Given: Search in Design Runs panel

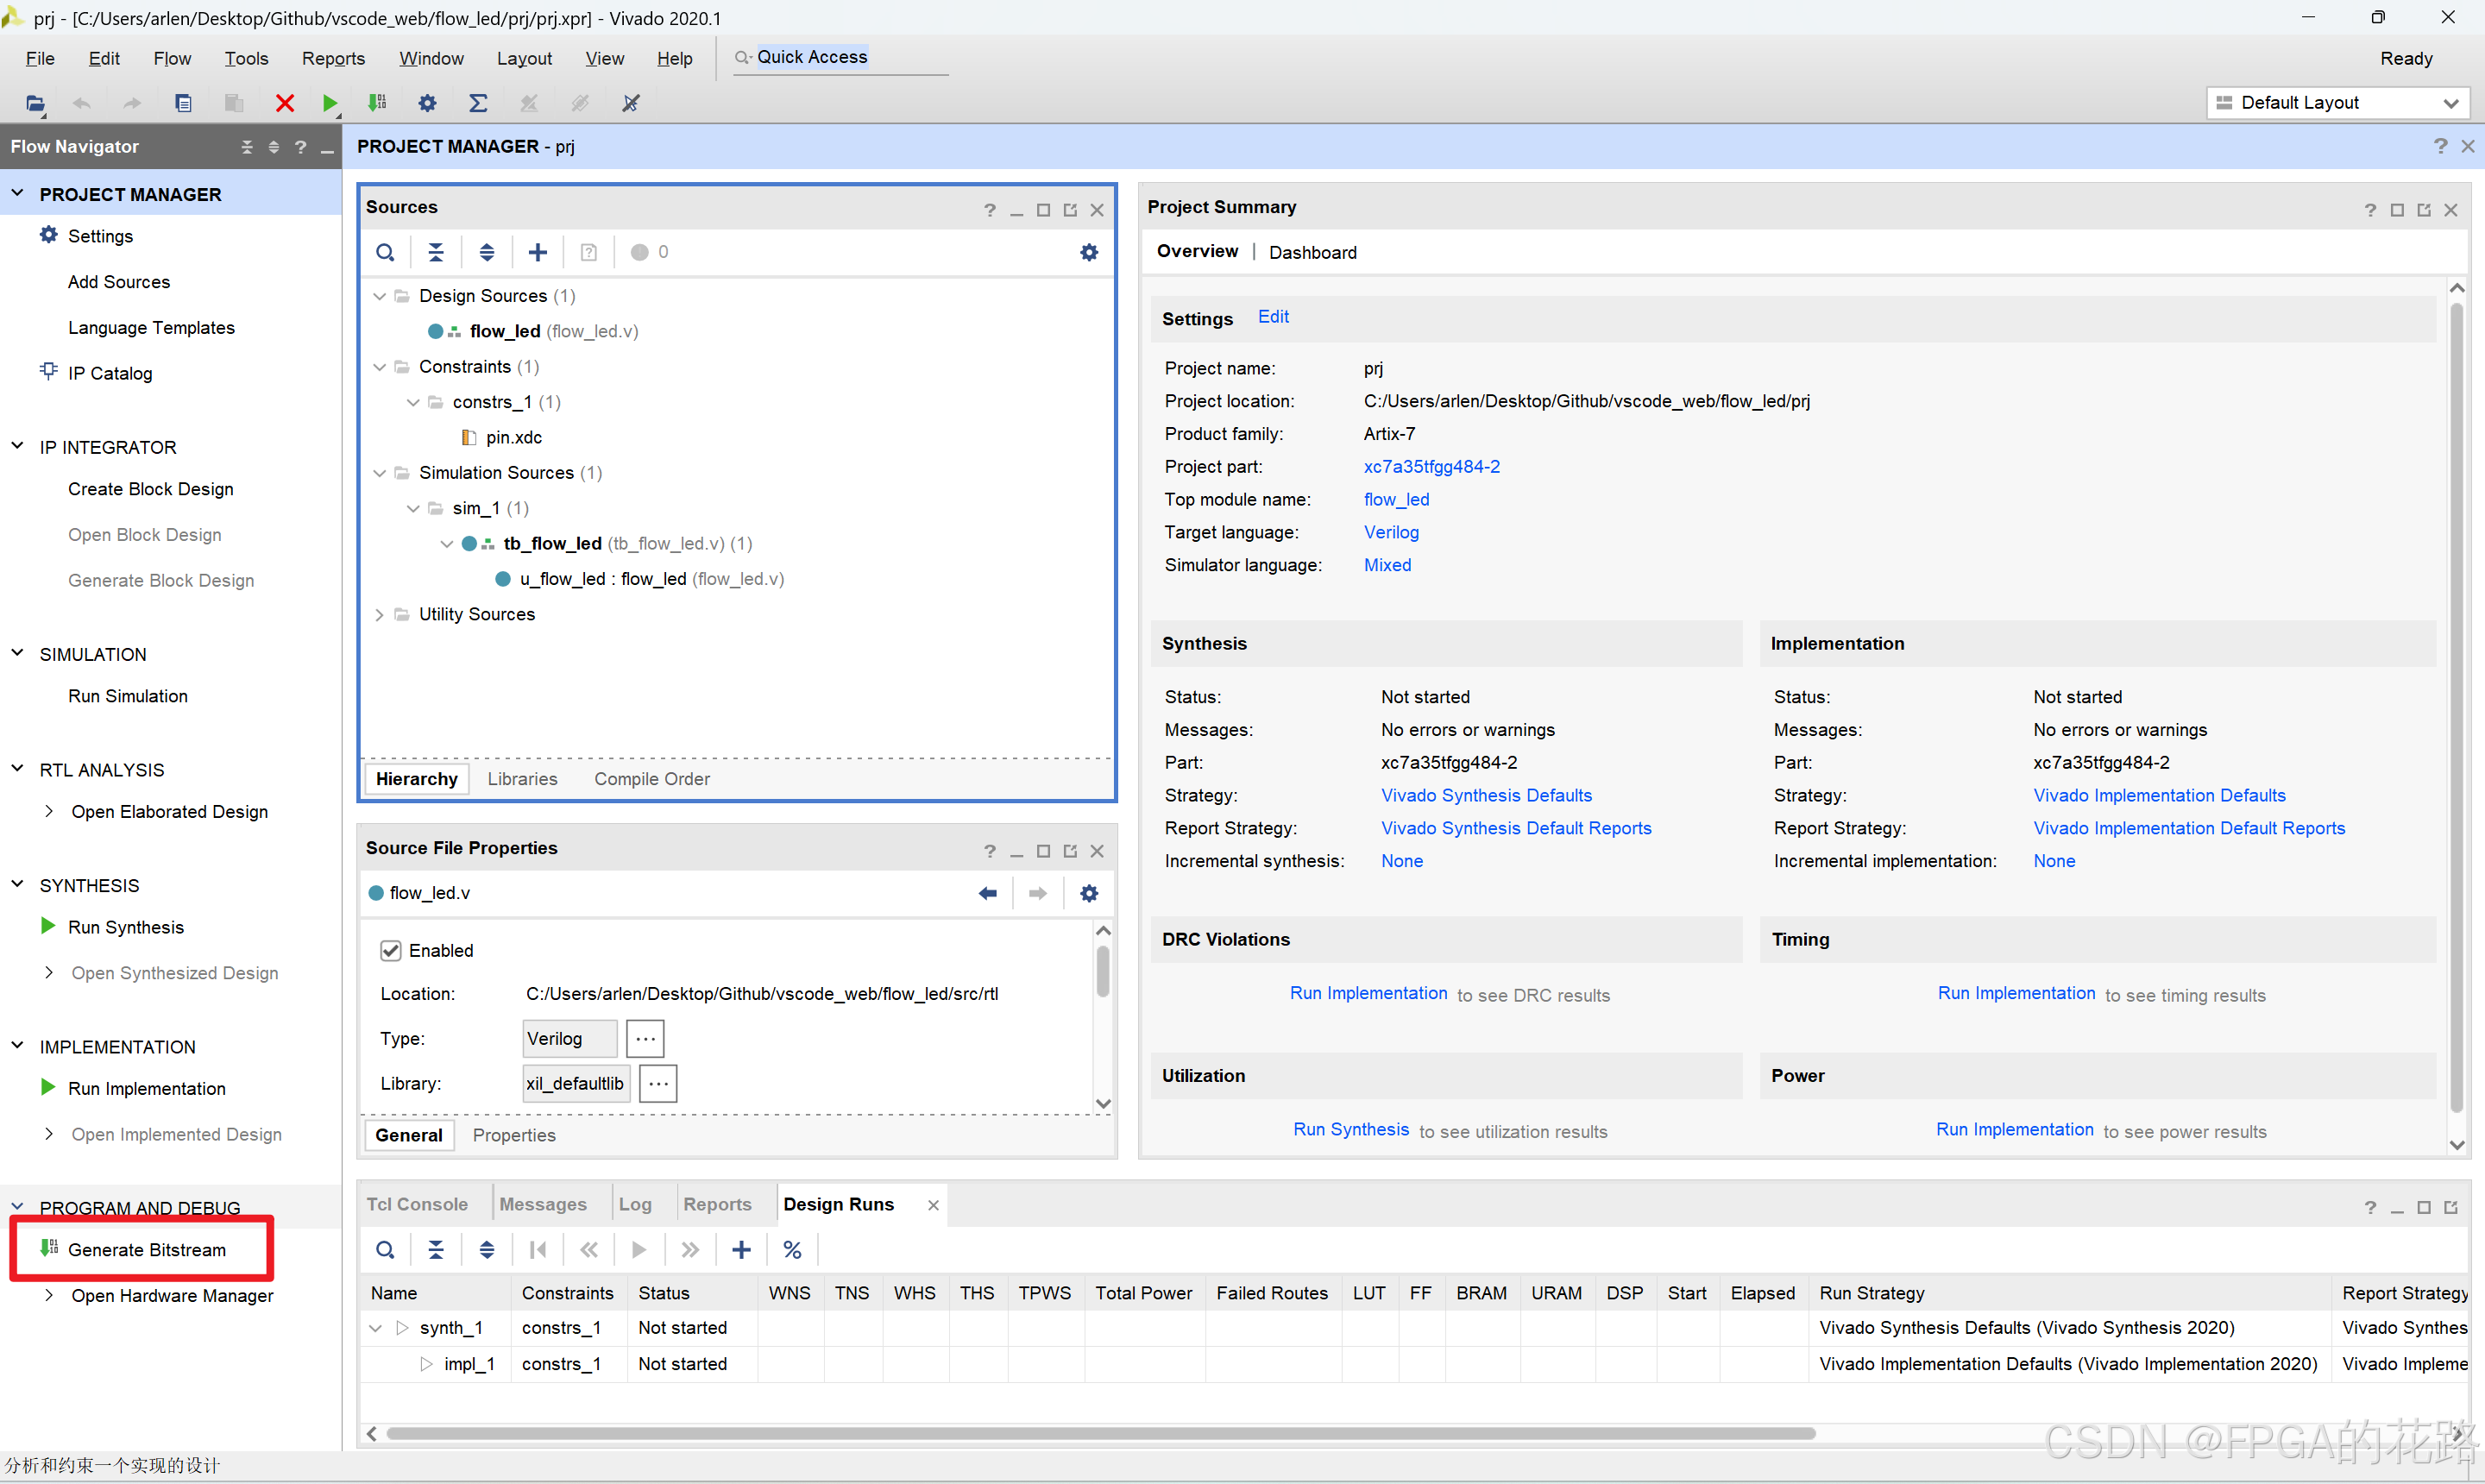Looking at the screenshot, I should point(385,1250).
